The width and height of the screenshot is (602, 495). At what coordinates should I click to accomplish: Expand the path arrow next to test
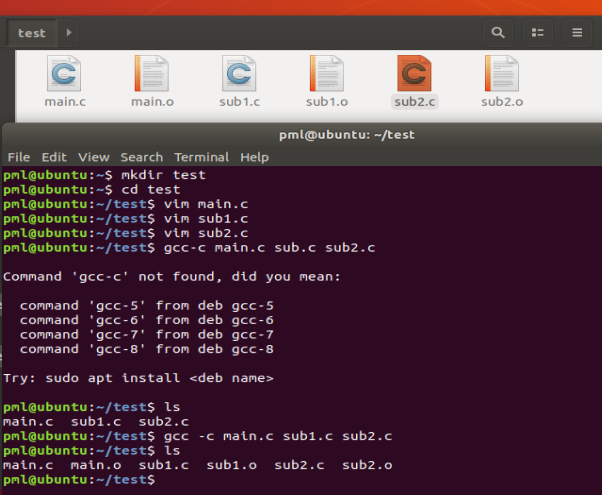(x=68, y=33)
